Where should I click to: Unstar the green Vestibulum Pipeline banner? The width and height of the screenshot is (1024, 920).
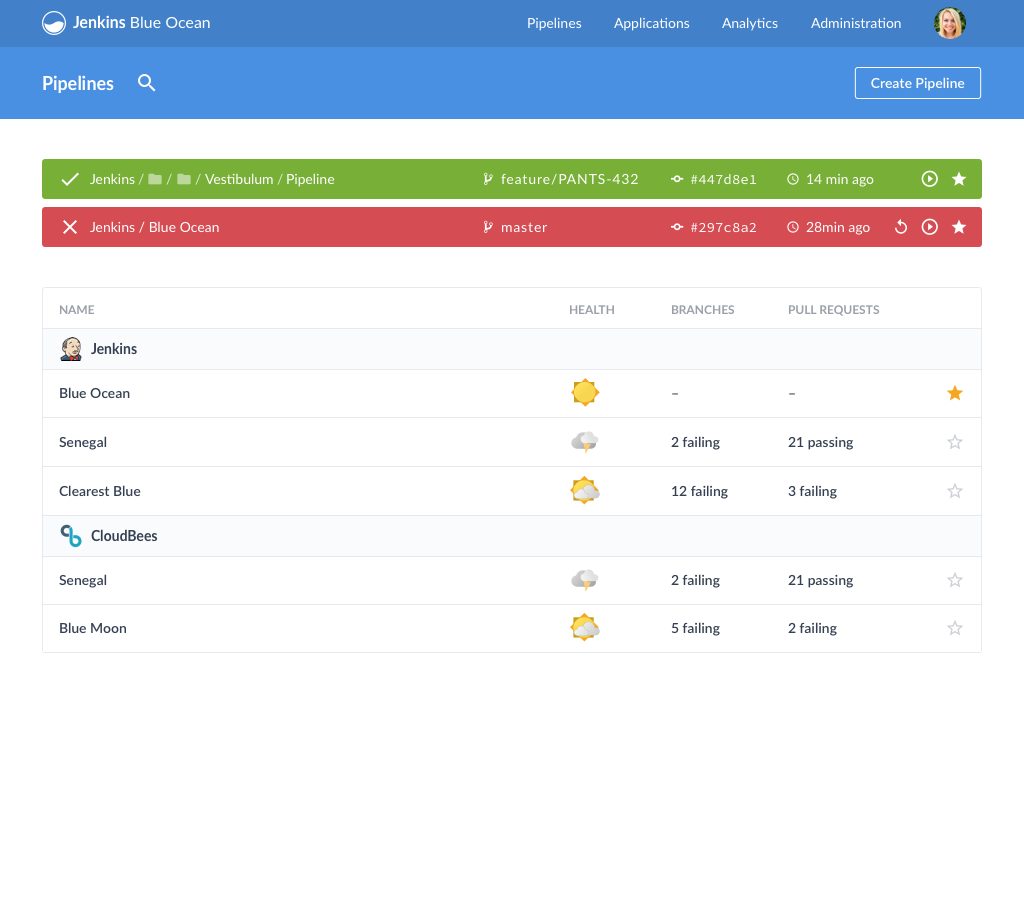coord(958,179)
